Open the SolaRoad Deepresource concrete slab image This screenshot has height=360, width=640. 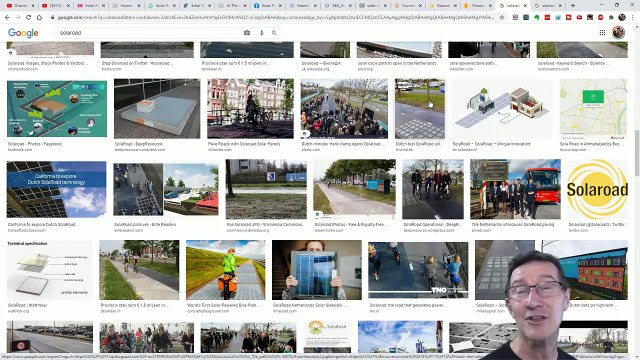click(x=157, y=109)
